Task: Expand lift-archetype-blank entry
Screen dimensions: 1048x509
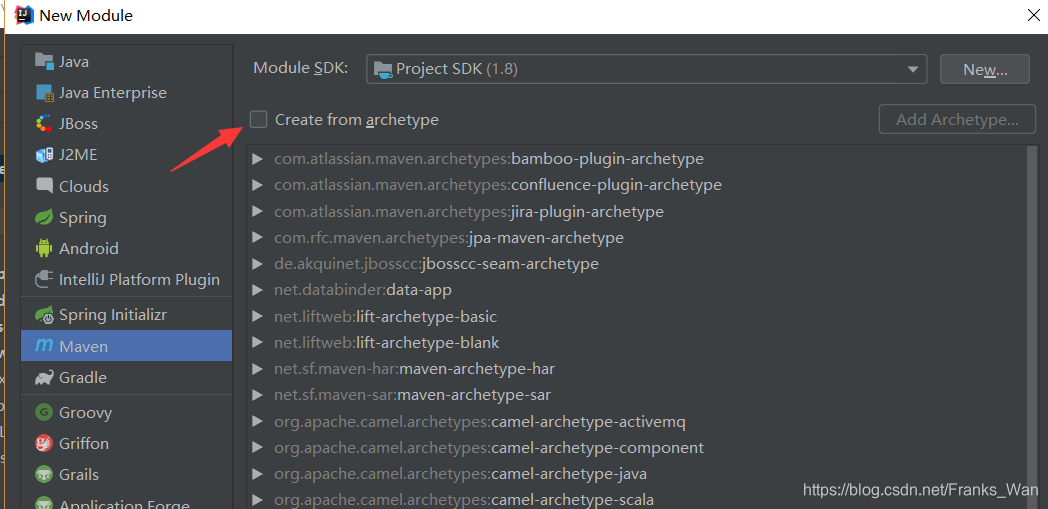Action: pos(257,343)
